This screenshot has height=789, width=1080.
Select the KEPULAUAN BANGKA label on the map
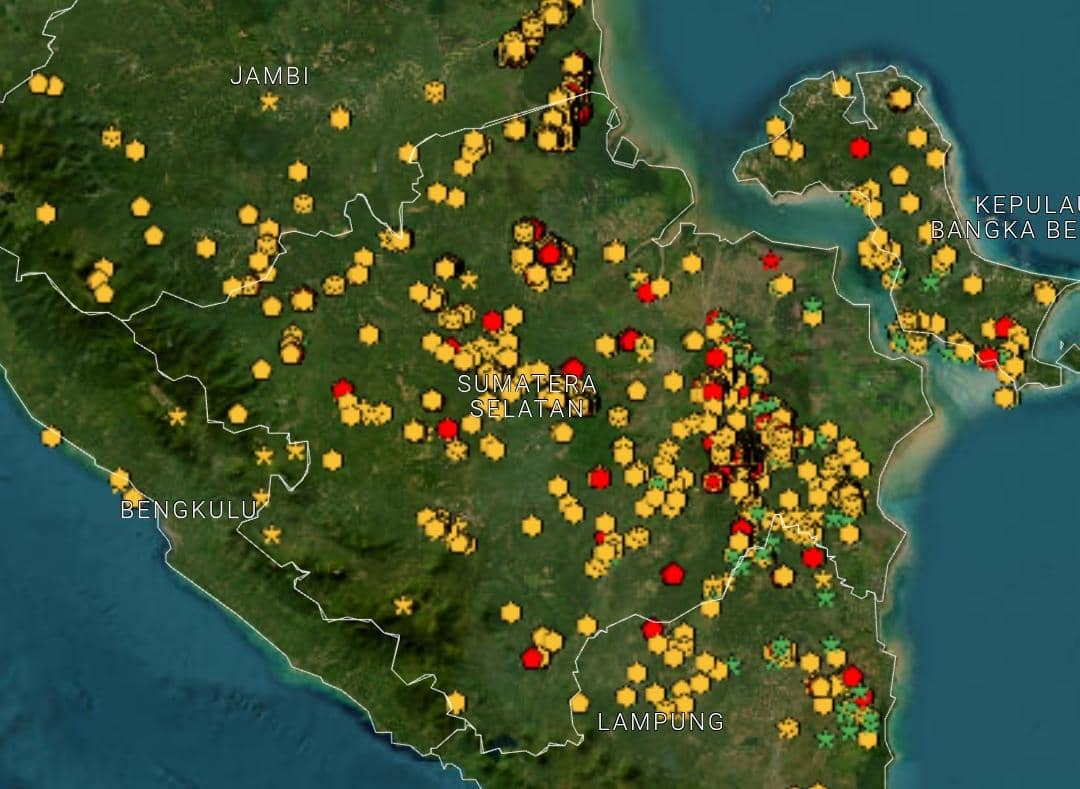(1006, 217)
